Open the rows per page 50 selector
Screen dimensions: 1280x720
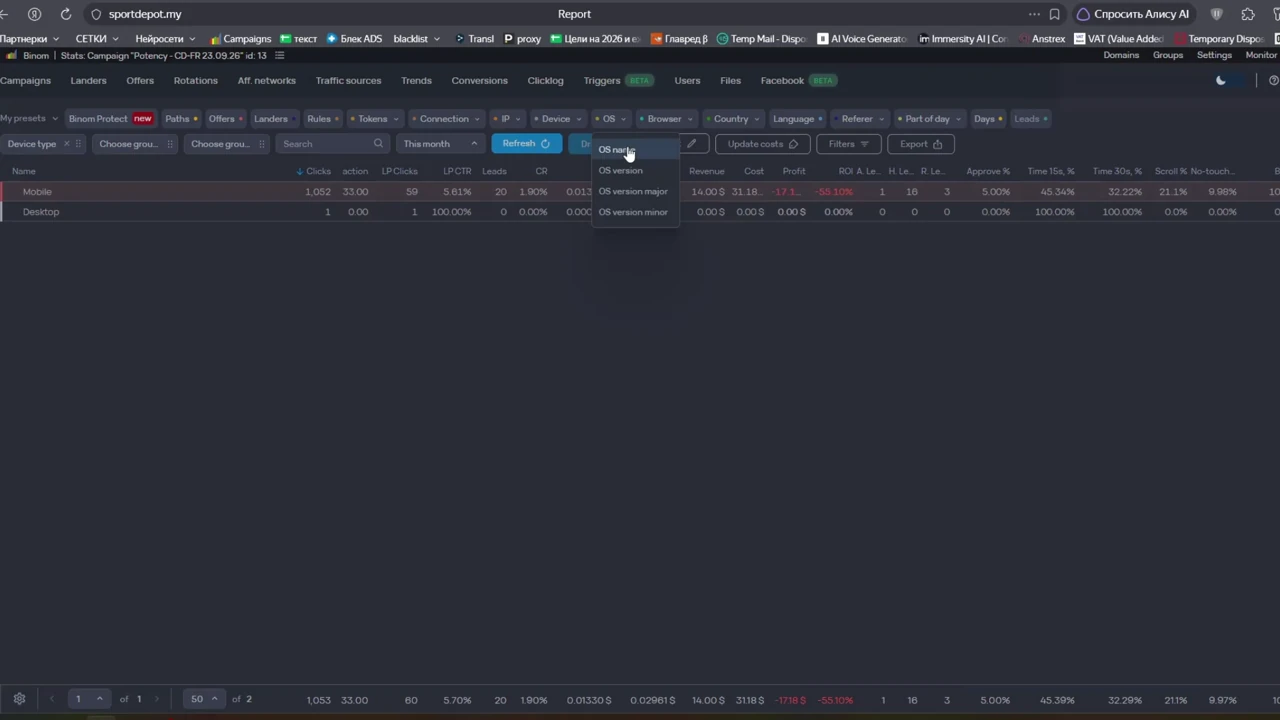204,699
